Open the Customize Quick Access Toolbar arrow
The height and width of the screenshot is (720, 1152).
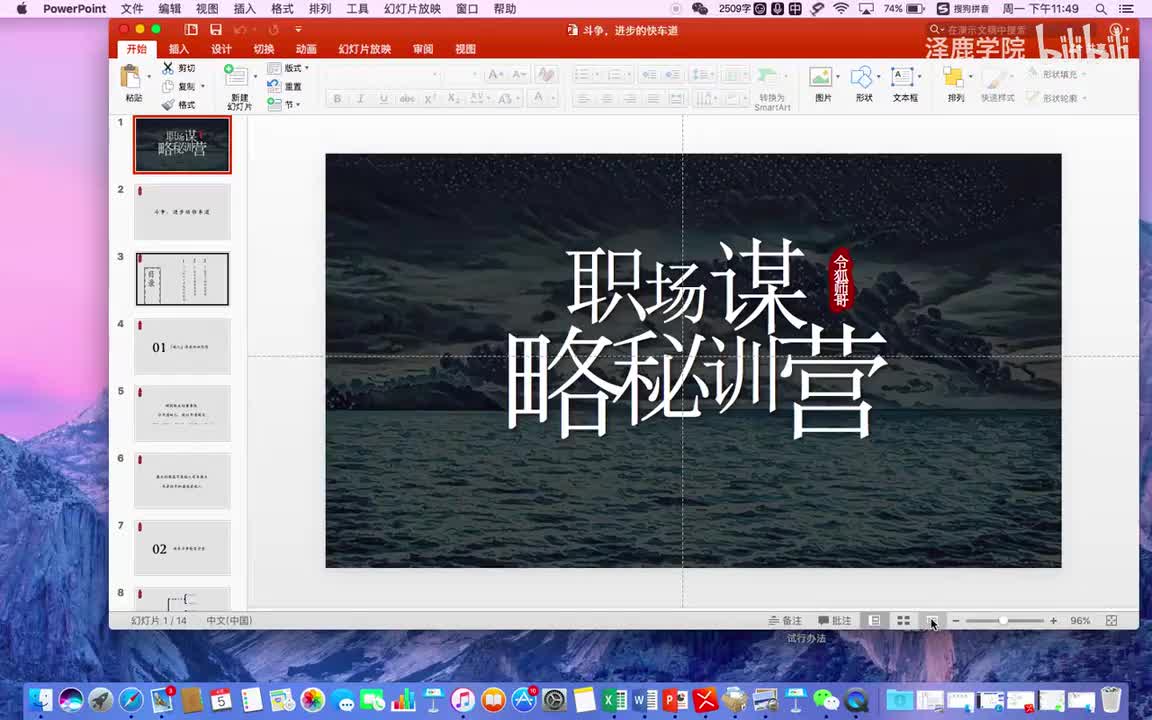point(298,30)
